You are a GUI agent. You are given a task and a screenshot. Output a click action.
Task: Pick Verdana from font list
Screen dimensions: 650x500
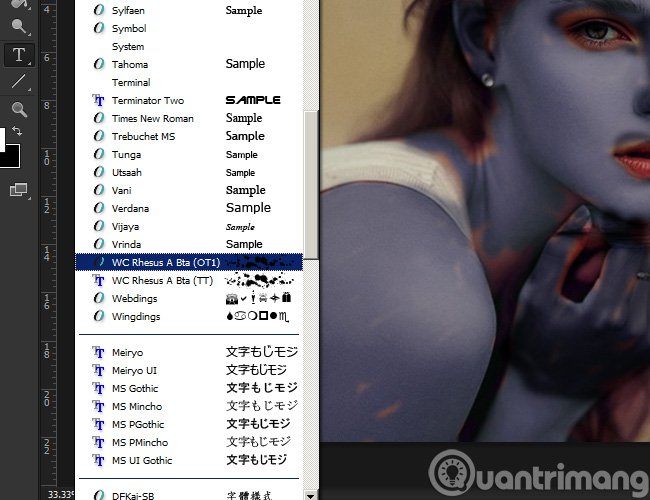(x=189, y=209)
